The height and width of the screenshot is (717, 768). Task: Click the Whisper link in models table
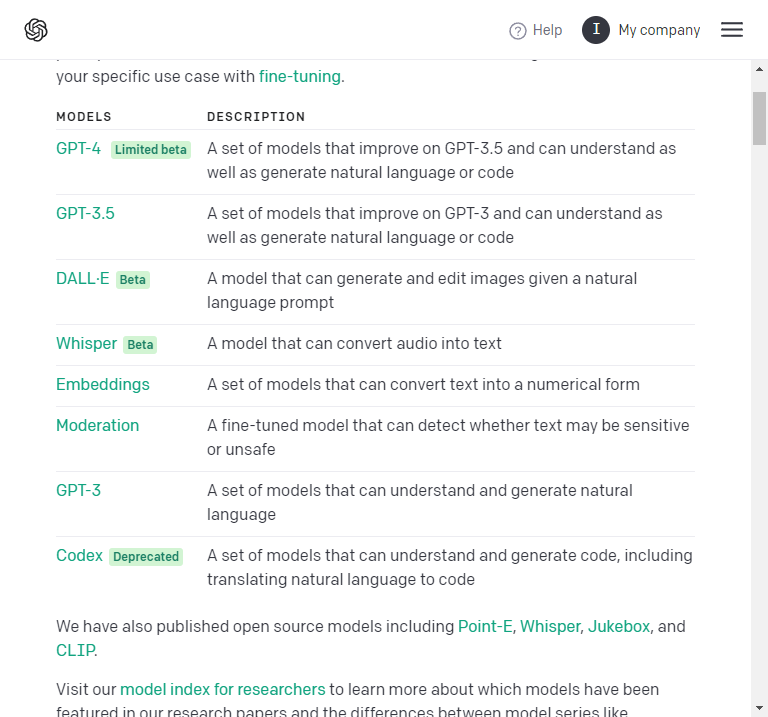[x=86, y=344]
